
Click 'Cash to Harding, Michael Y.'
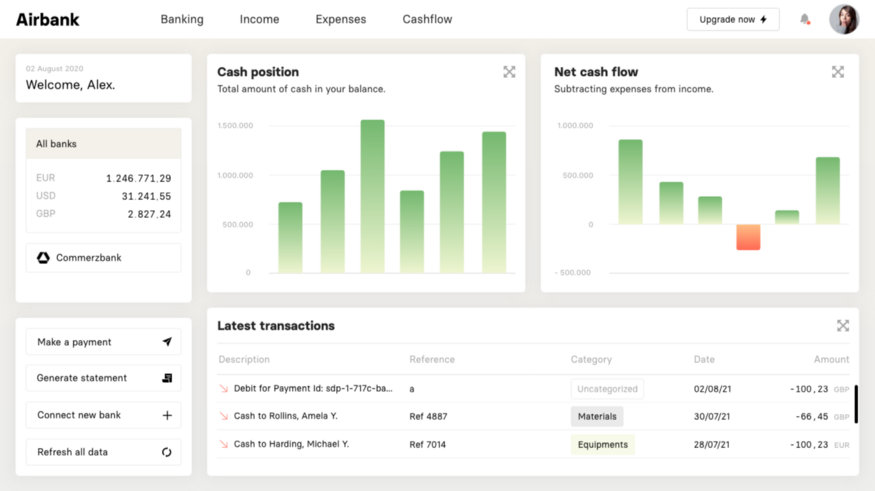(291, 444)
